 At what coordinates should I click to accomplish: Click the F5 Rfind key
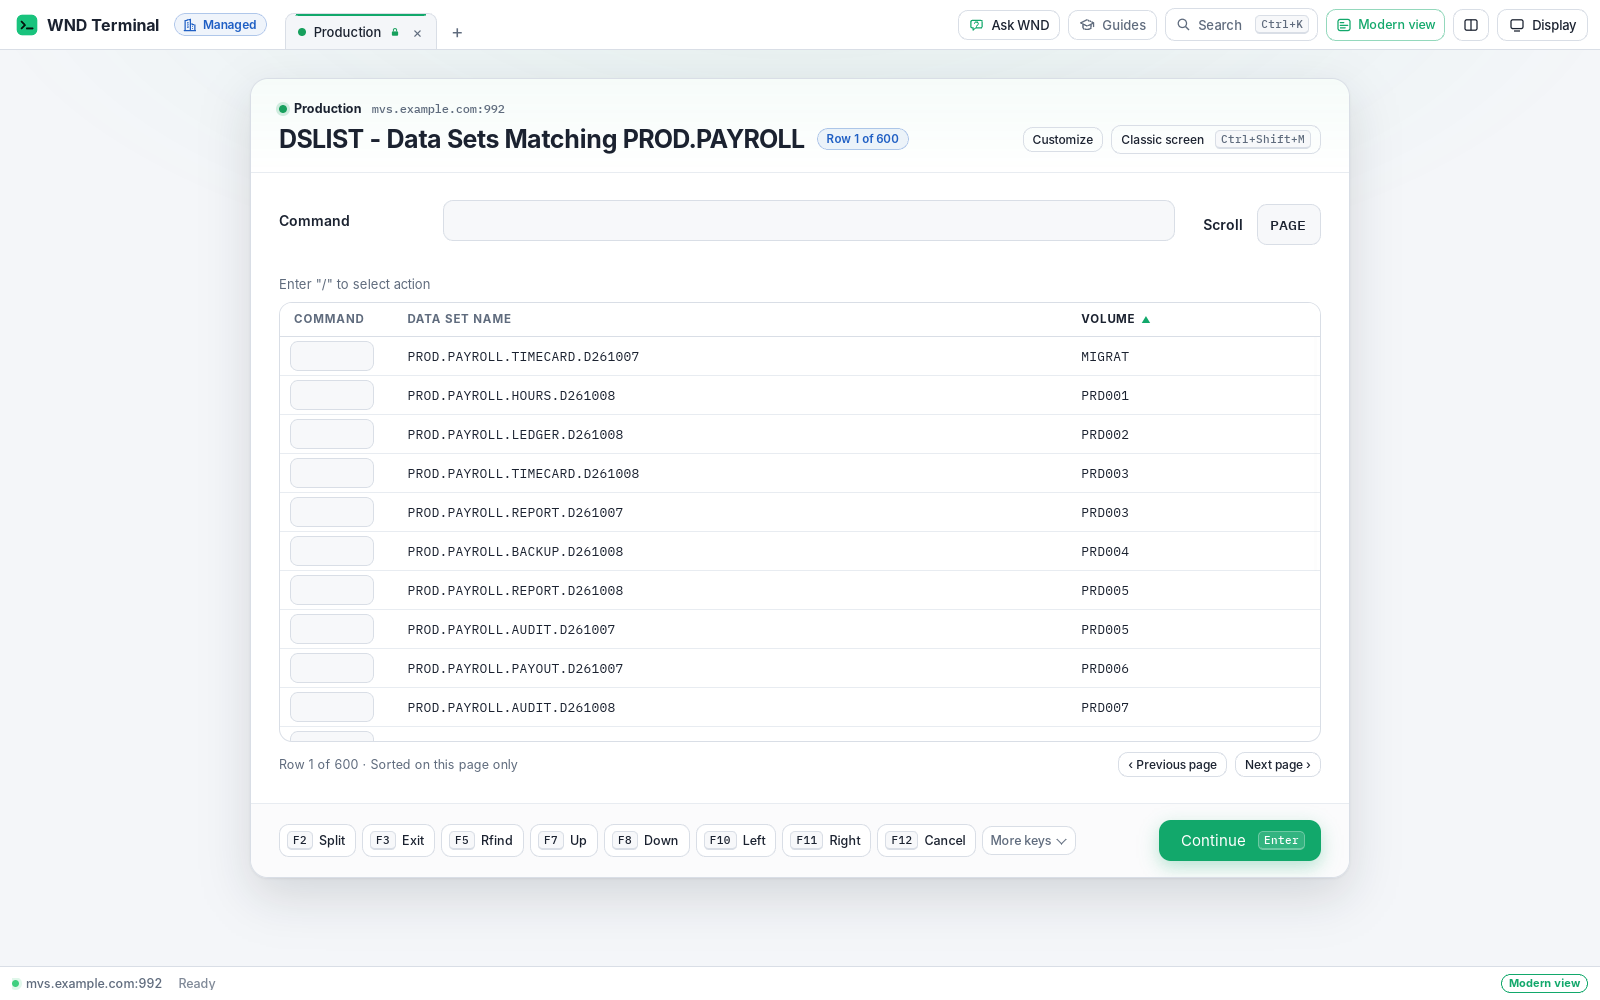pos(482,841)
